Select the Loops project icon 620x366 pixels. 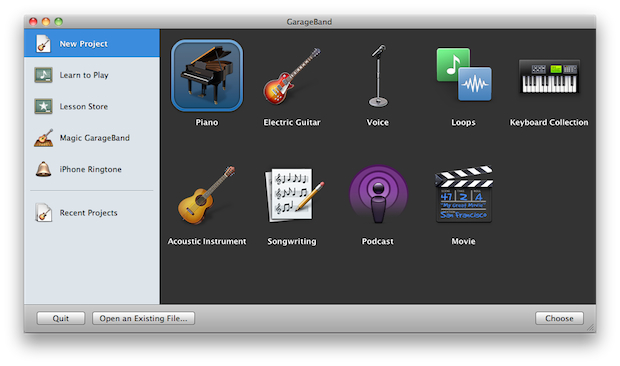pyautogui.click(x=464, y=75)
